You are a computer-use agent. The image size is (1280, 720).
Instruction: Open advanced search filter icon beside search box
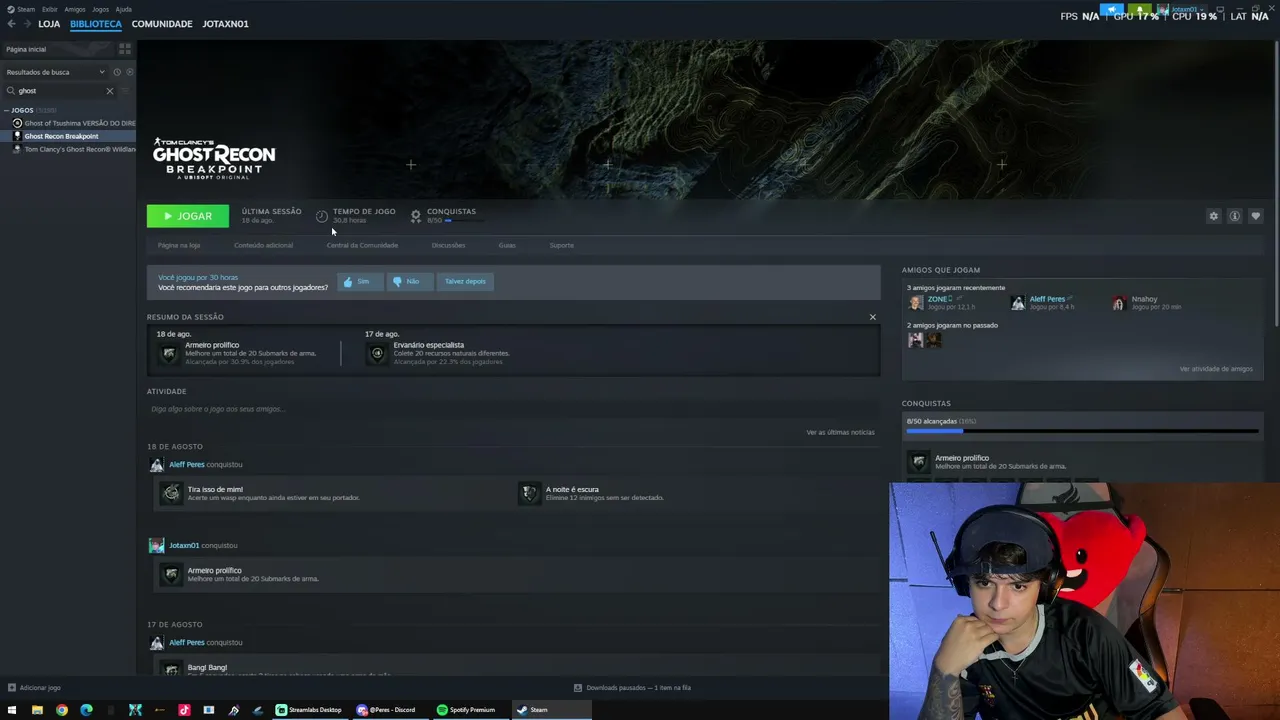125,91
